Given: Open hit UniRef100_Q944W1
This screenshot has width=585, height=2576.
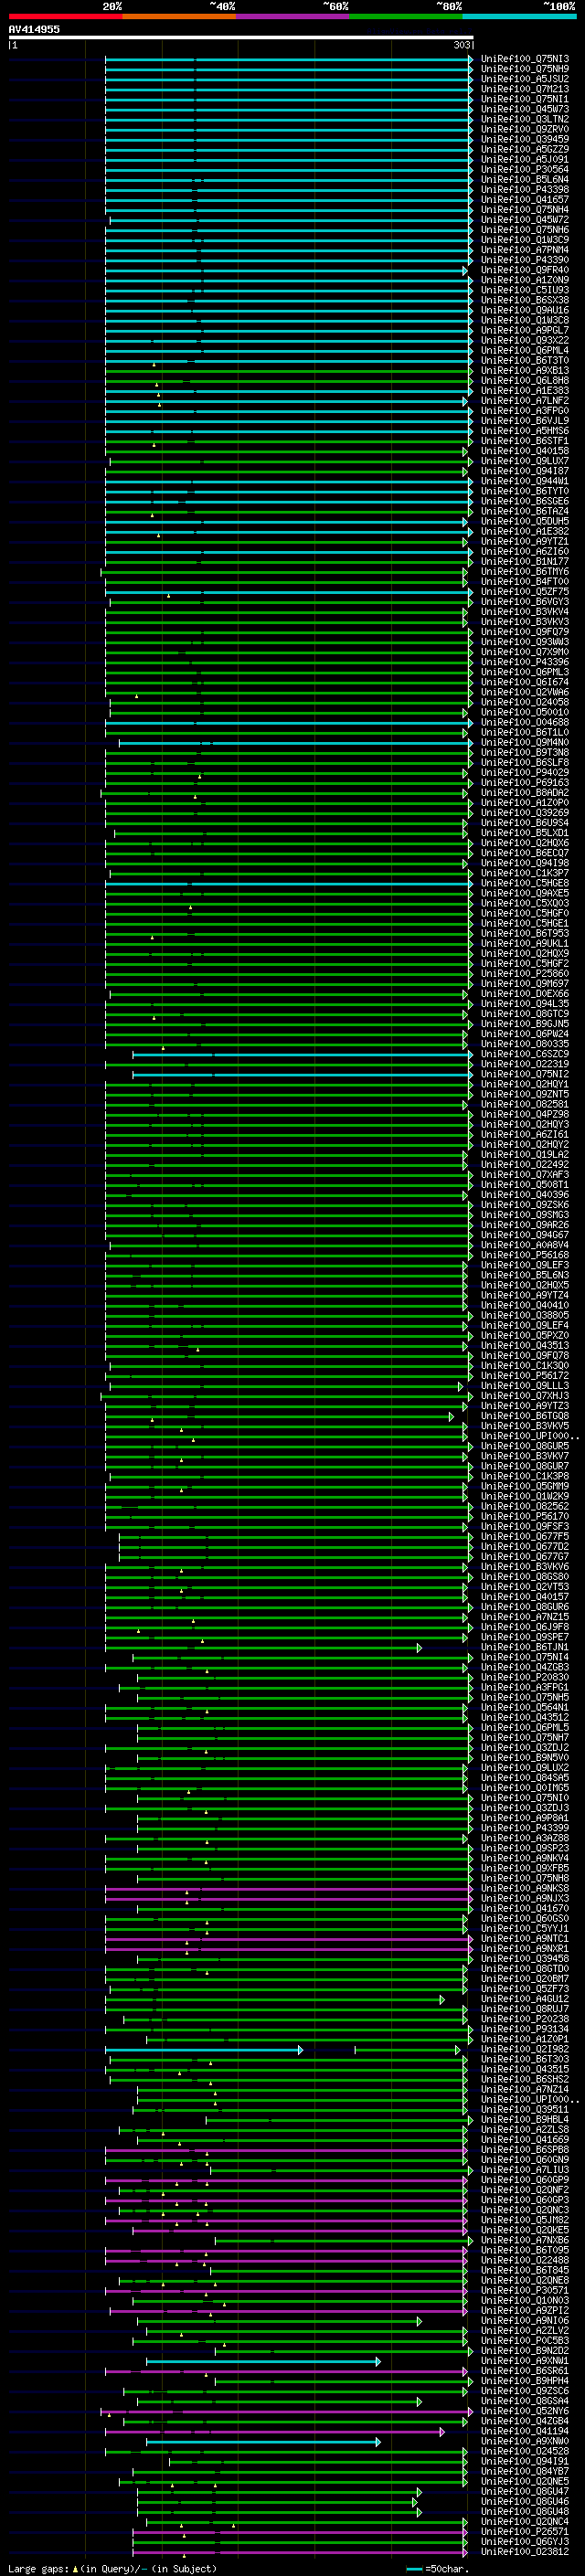Looking at the screenshot, I should [x=524, y=481].
